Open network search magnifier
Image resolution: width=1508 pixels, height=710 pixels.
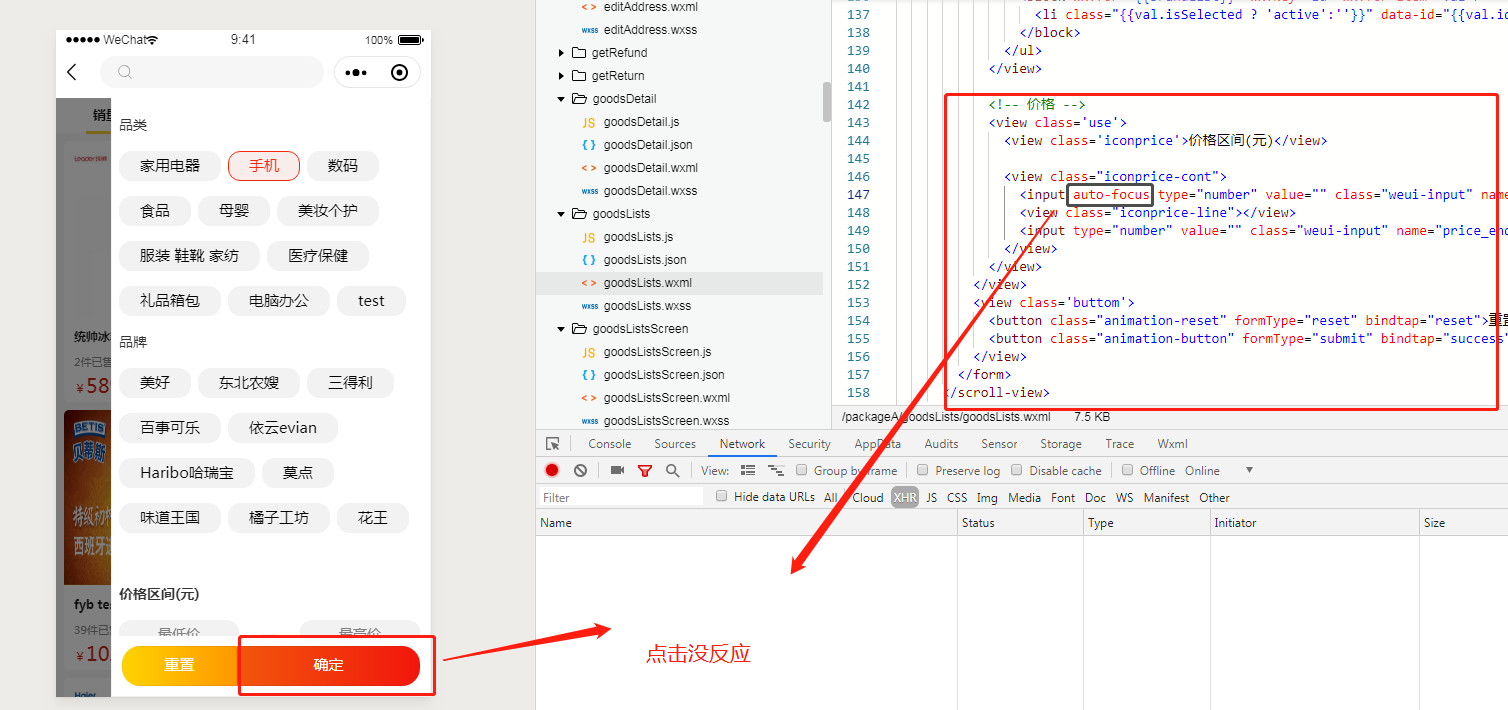coord(672,471)
